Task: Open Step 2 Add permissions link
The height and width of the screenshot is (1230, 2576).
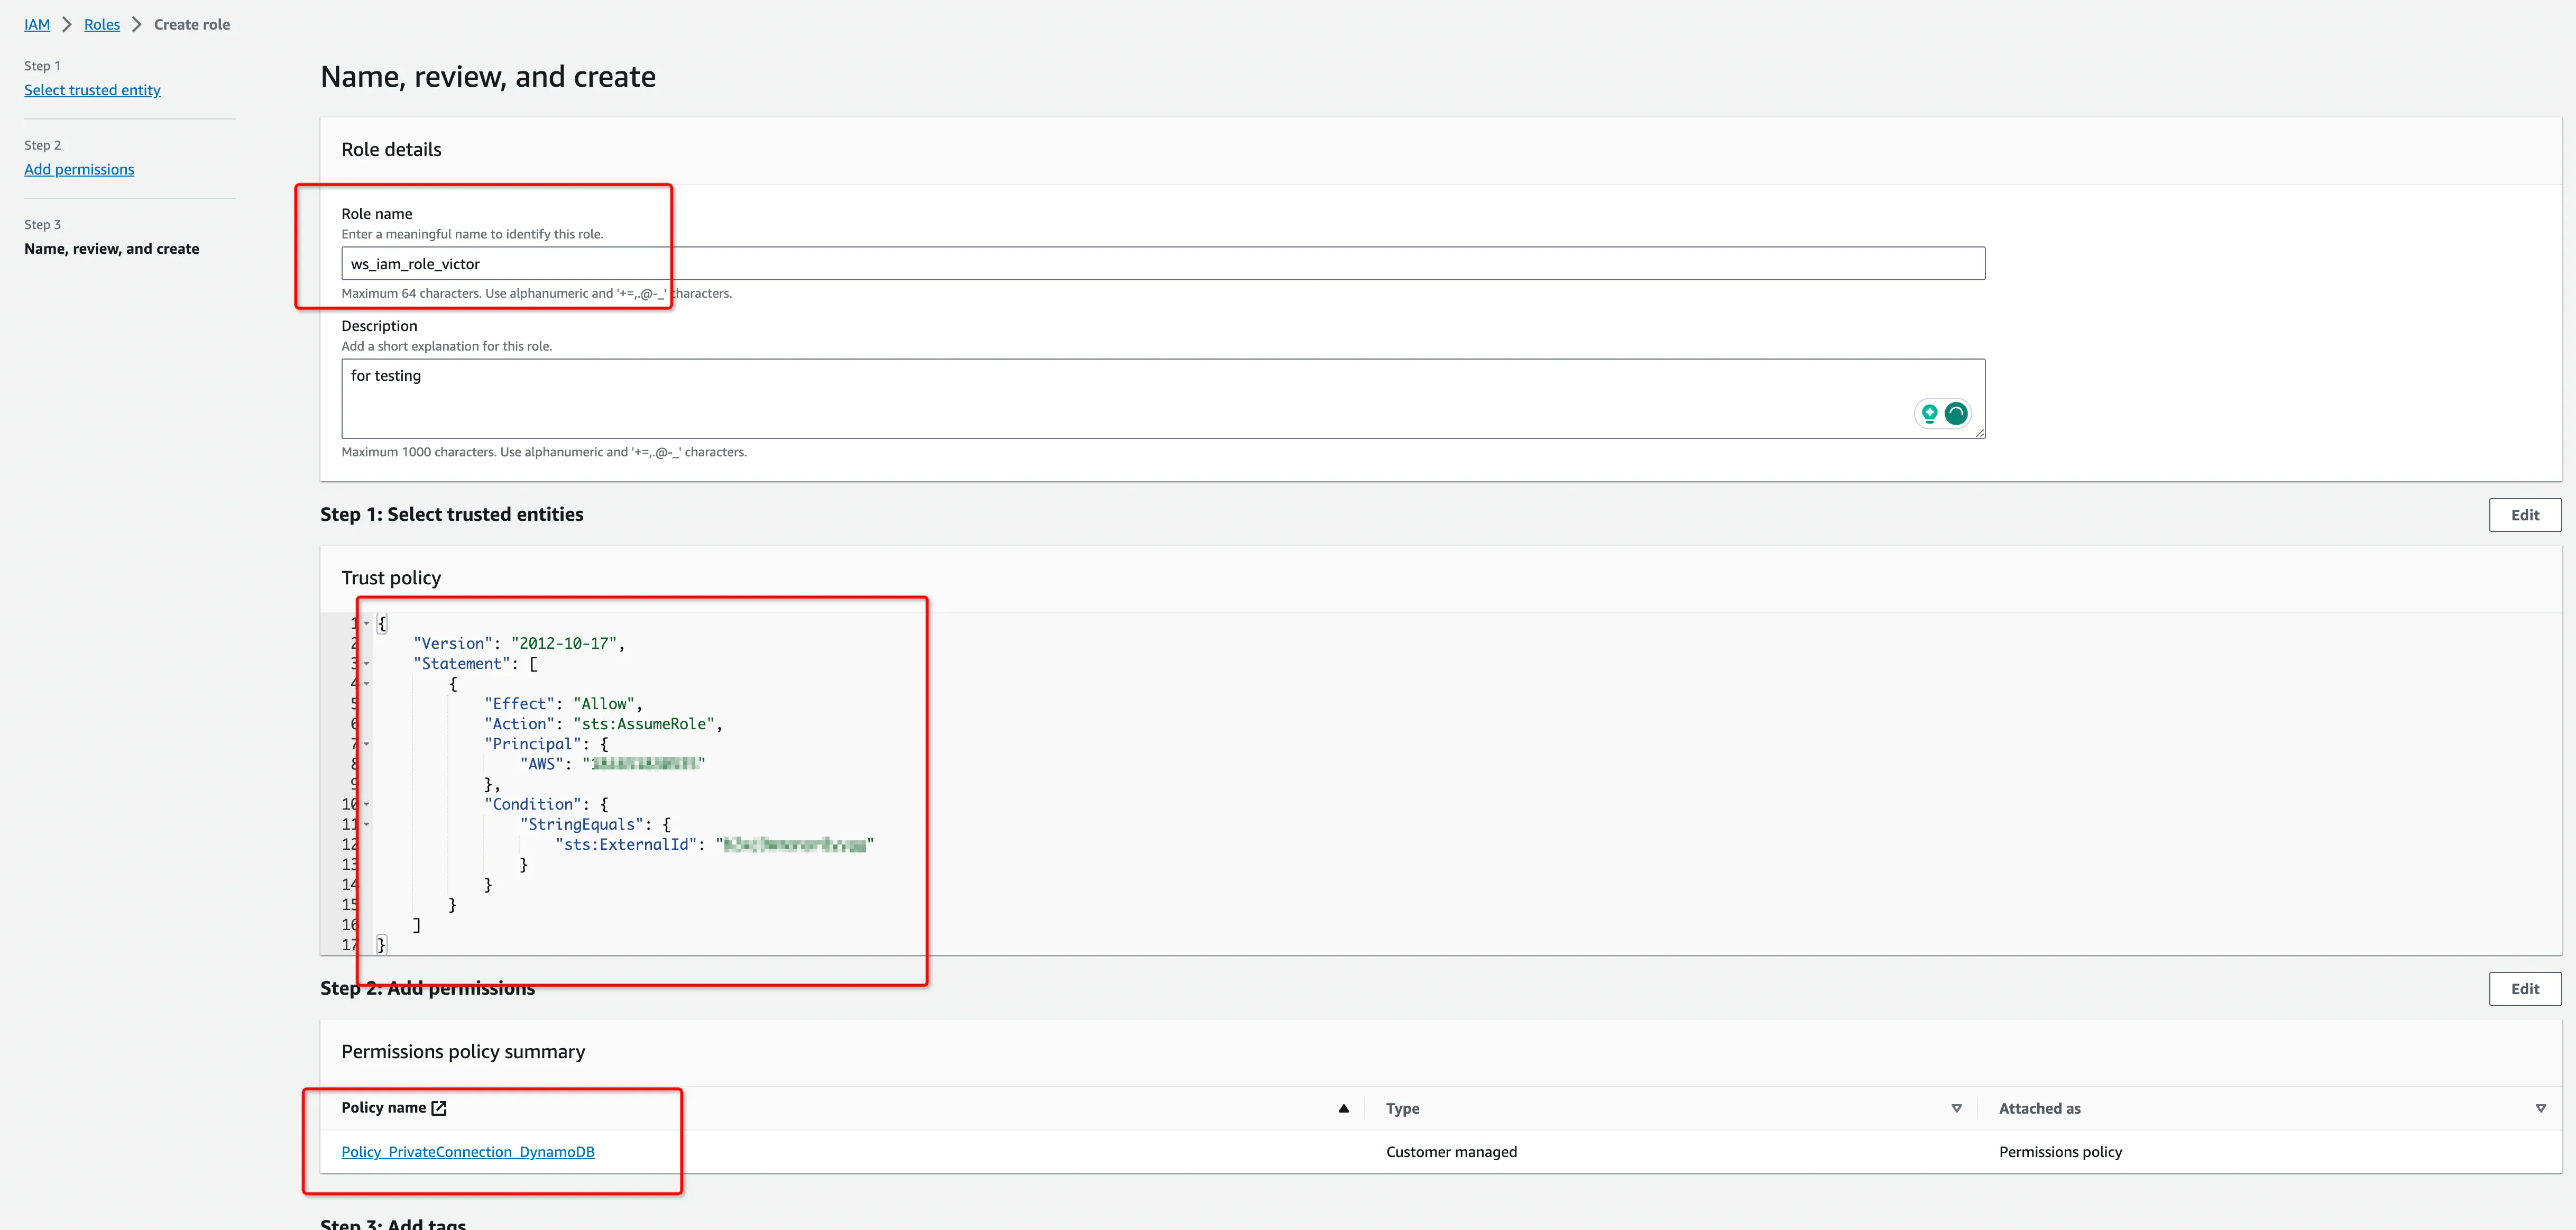Action: pyautogui.click(x=79, y=169)
